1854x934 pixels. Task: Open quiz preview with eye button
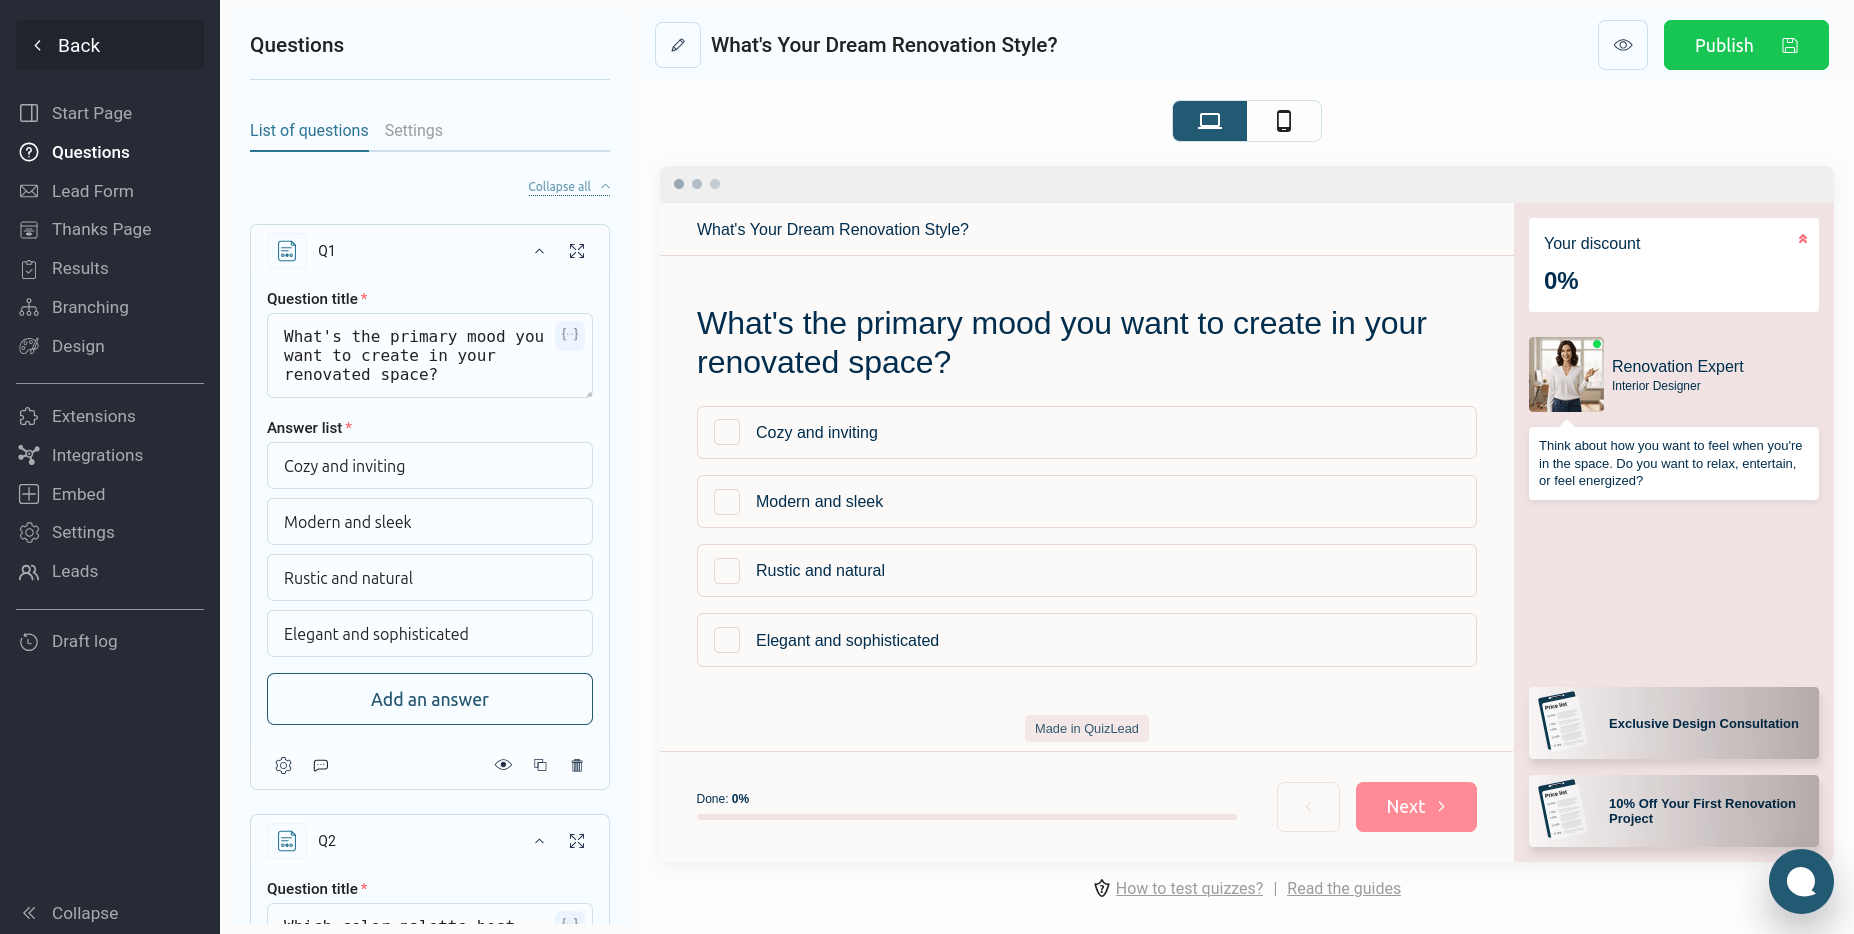click(x=1622, y=45)
